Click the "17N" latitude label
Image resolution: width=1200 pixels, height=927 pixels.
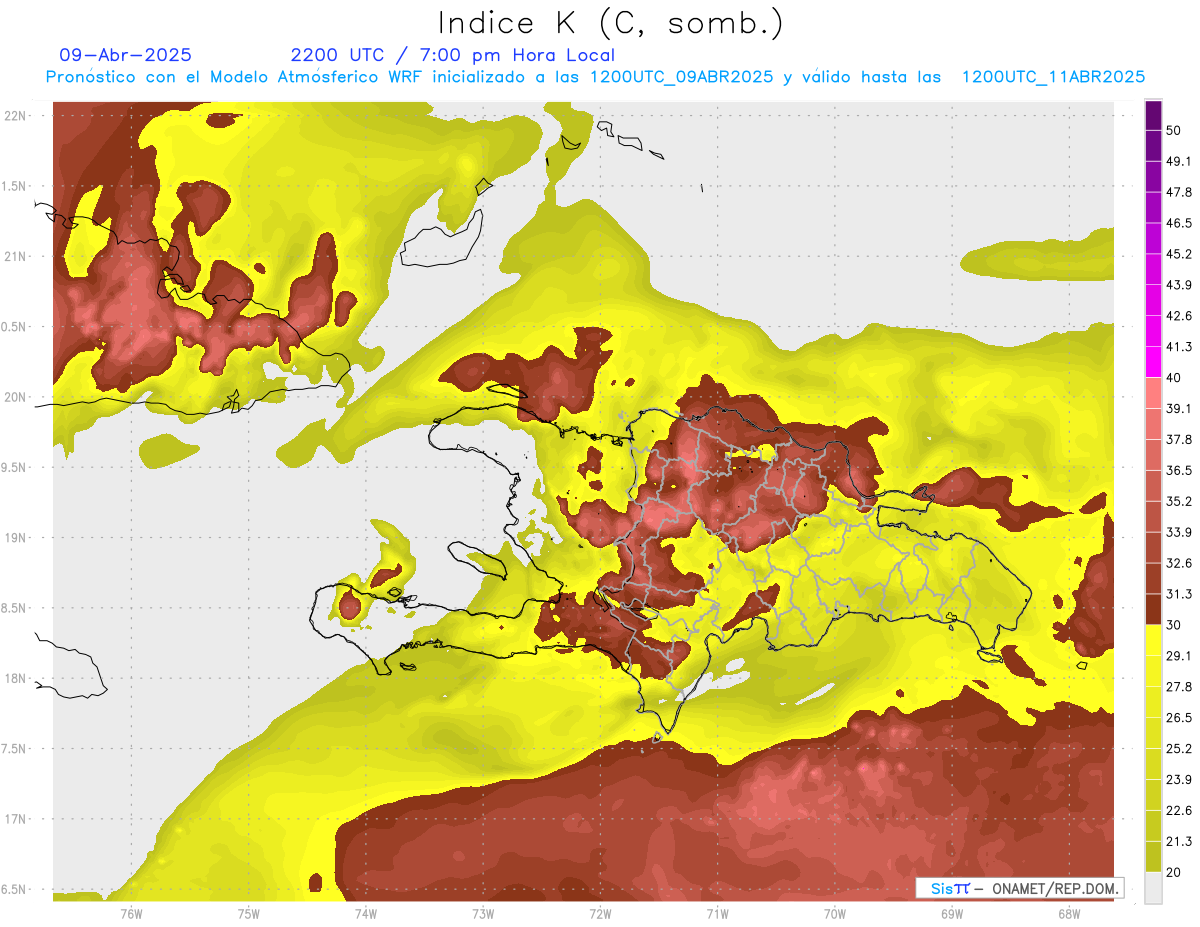[15, 819]
